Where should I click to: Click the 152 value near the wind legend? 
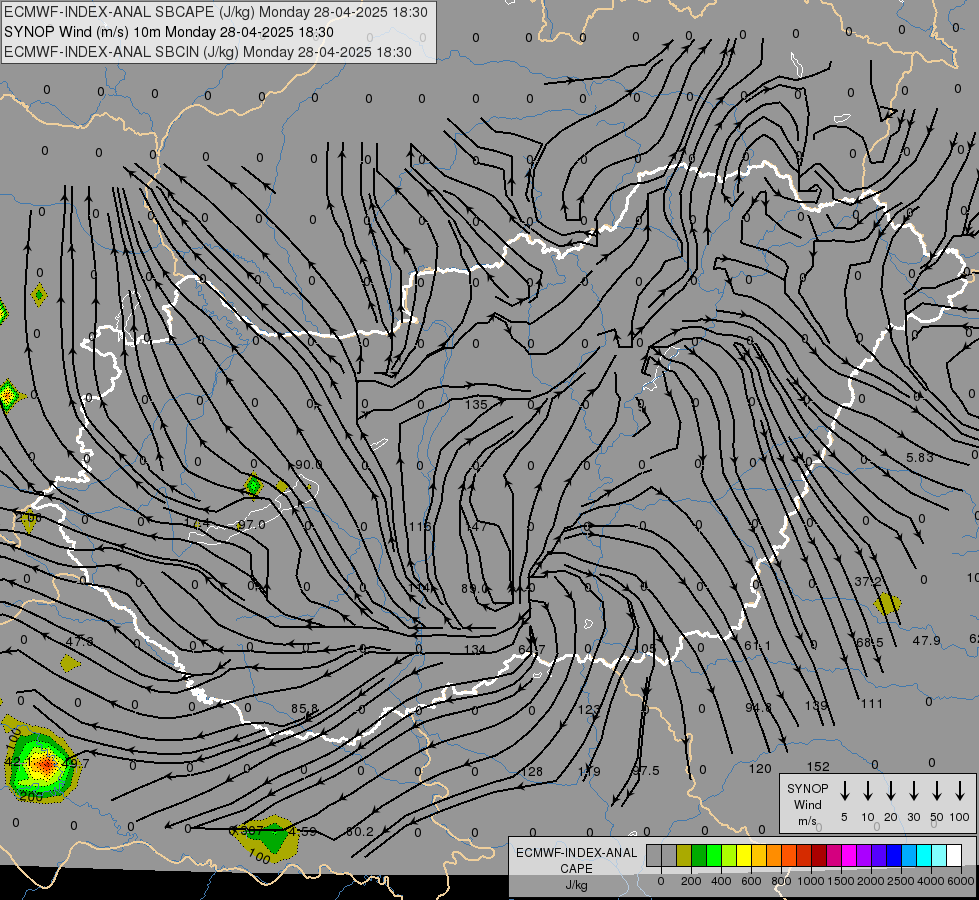tap(818, 766)
